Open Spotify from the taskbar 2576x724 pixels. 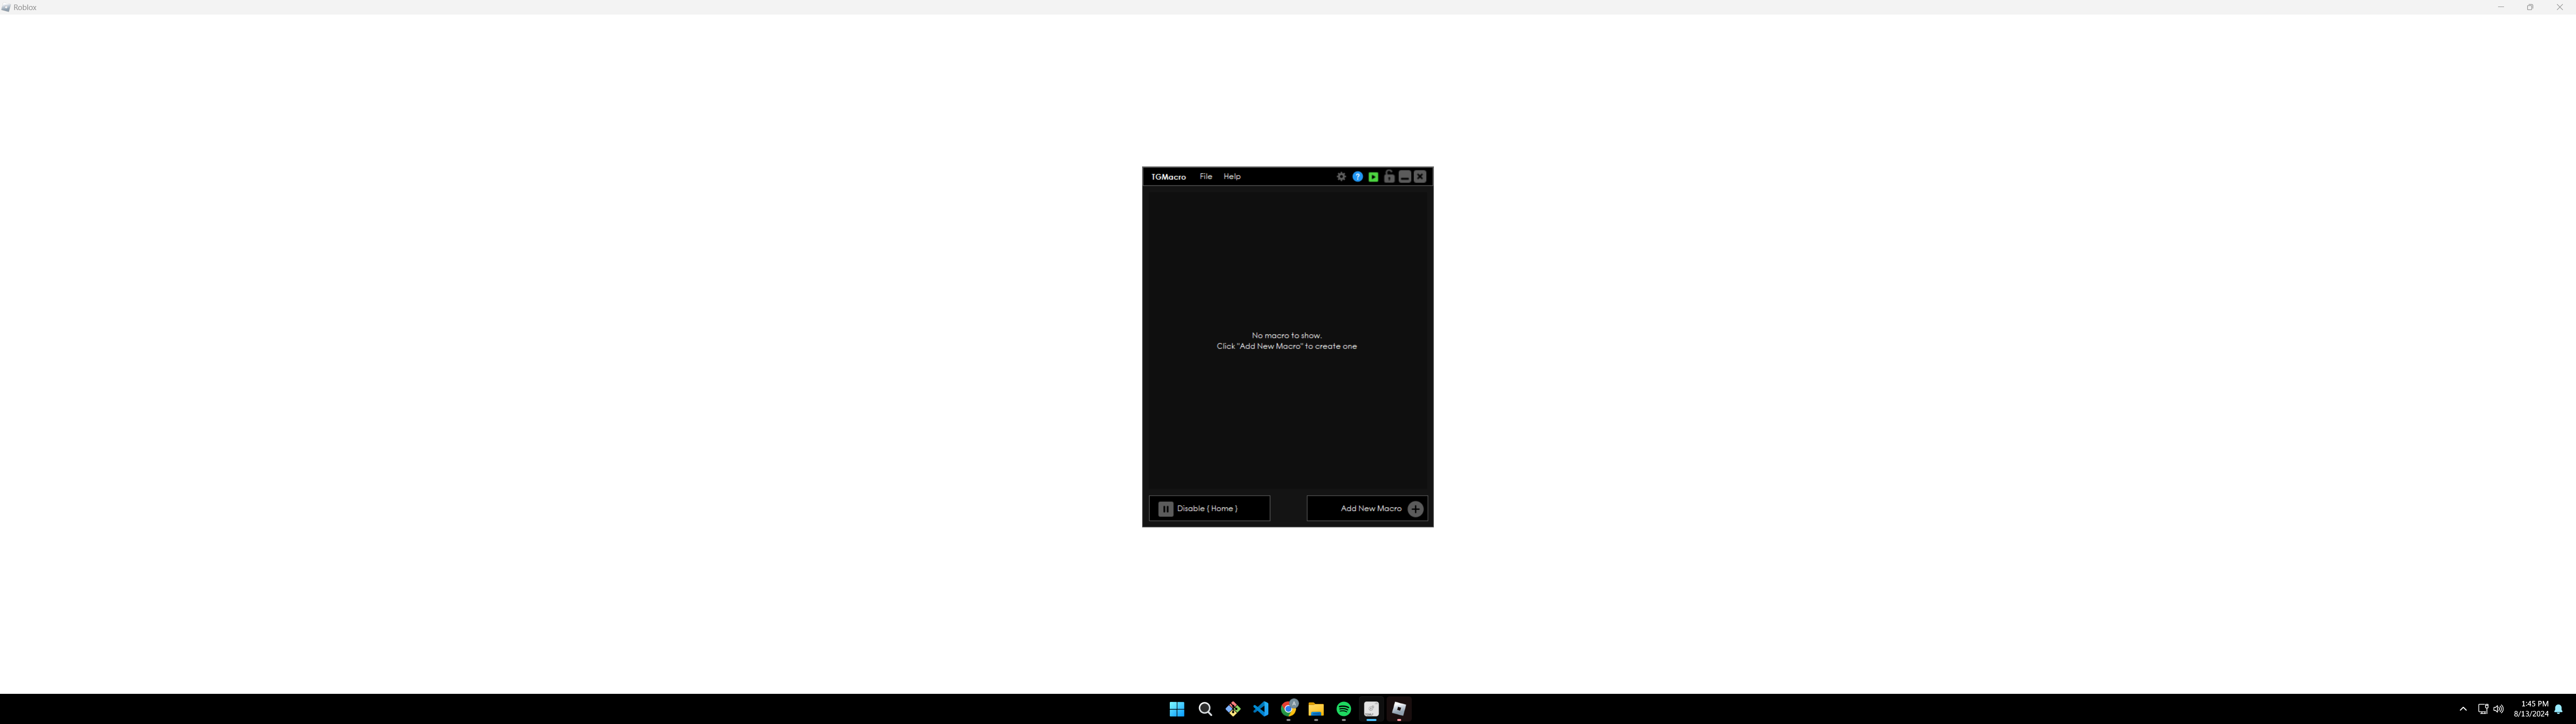pos(1344,709)
